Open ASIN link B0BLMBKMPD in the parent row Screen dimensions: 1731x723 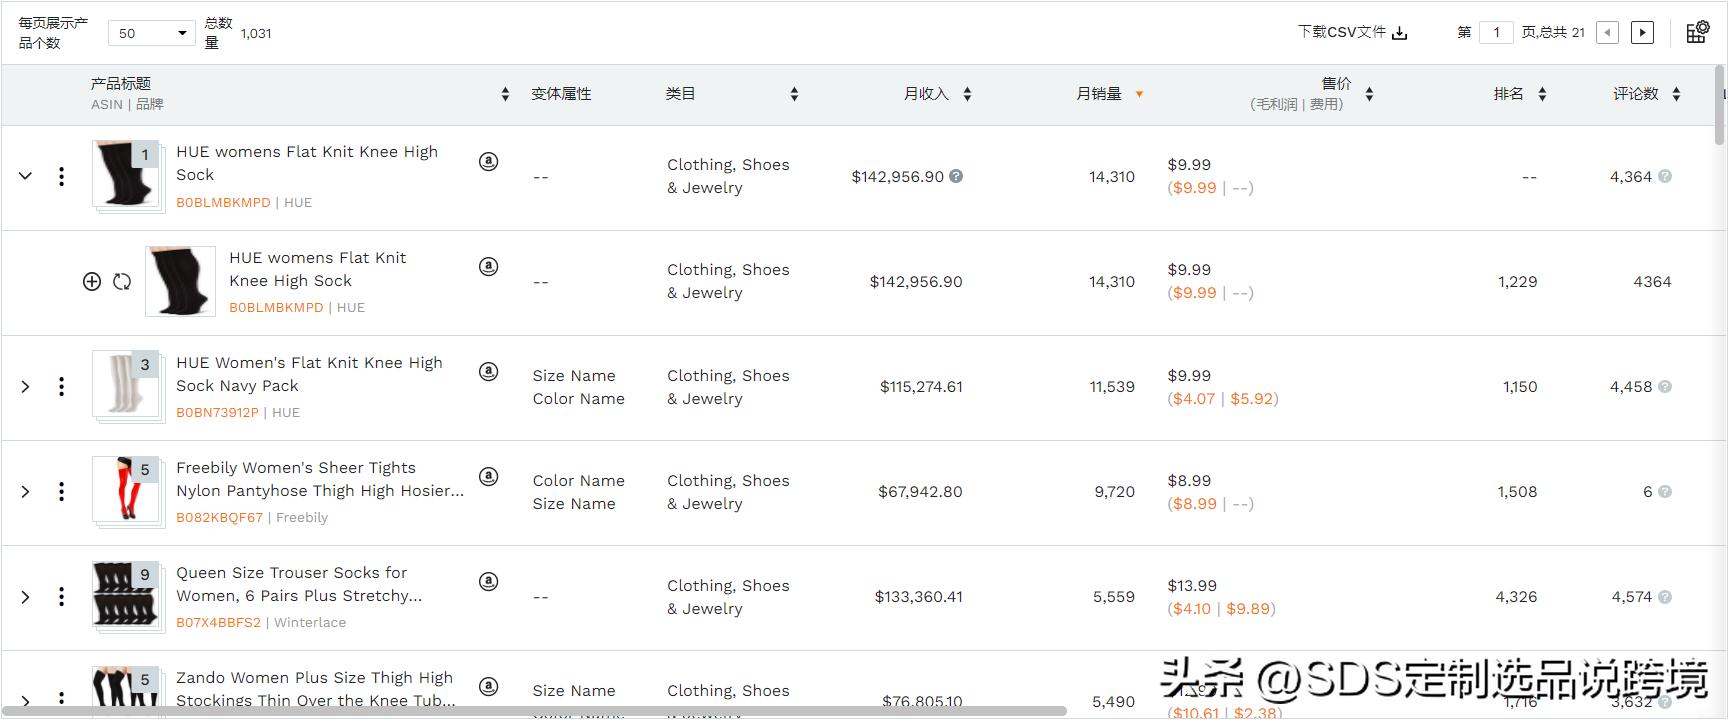pyautogui.click(x=223, y=202)
